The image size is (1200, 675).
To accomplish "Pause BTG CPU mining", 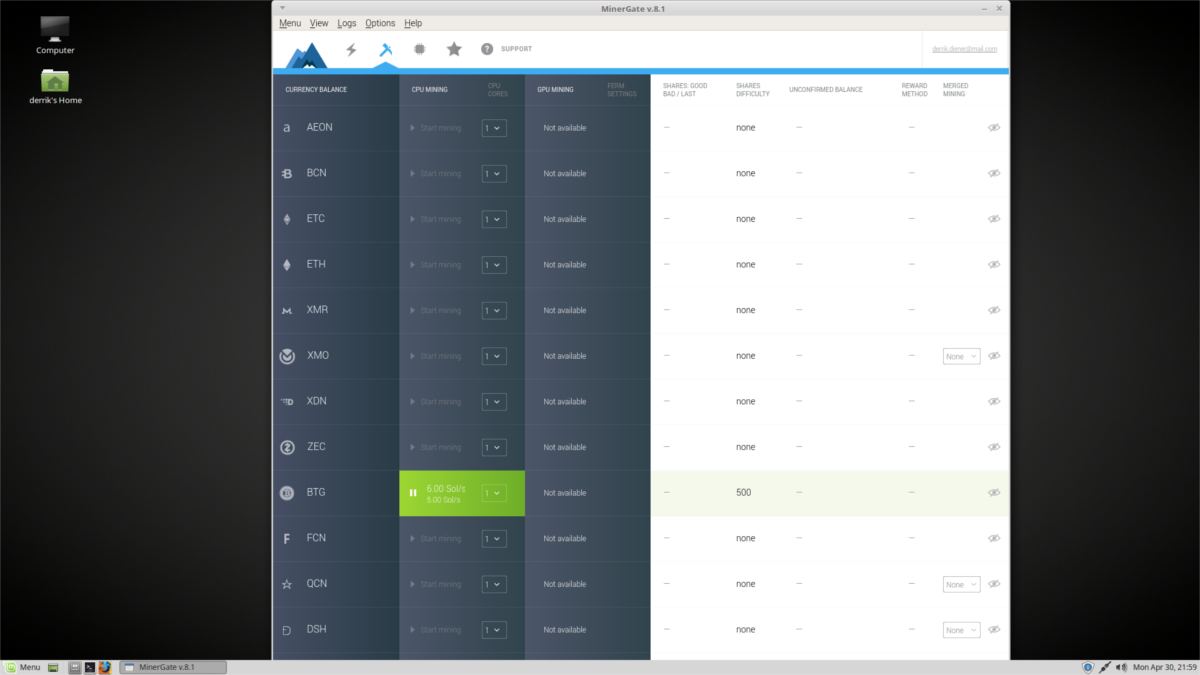I will (413, 493).
